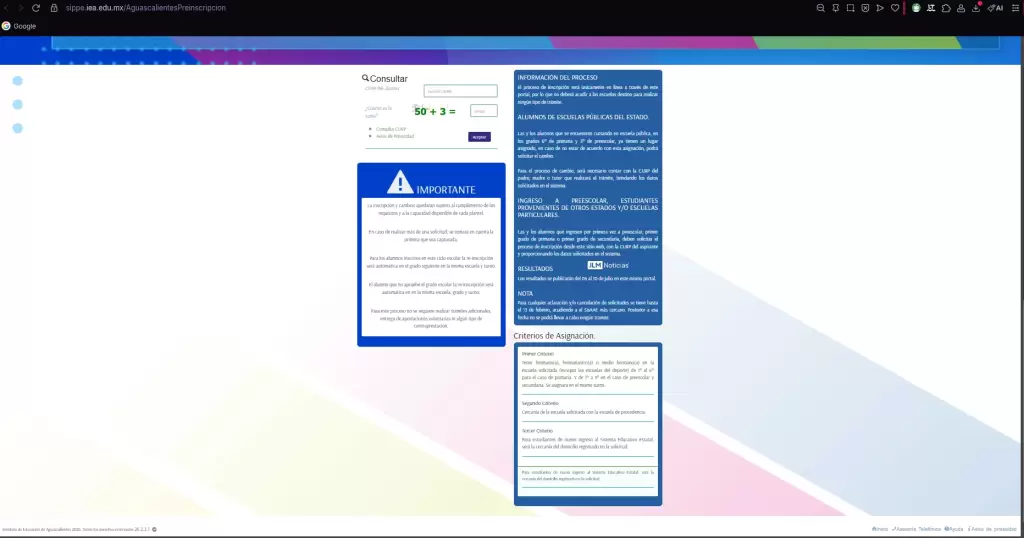Click the Inicio link in footer
Viewport: 1024px width, 538px height.
point(880,529)
